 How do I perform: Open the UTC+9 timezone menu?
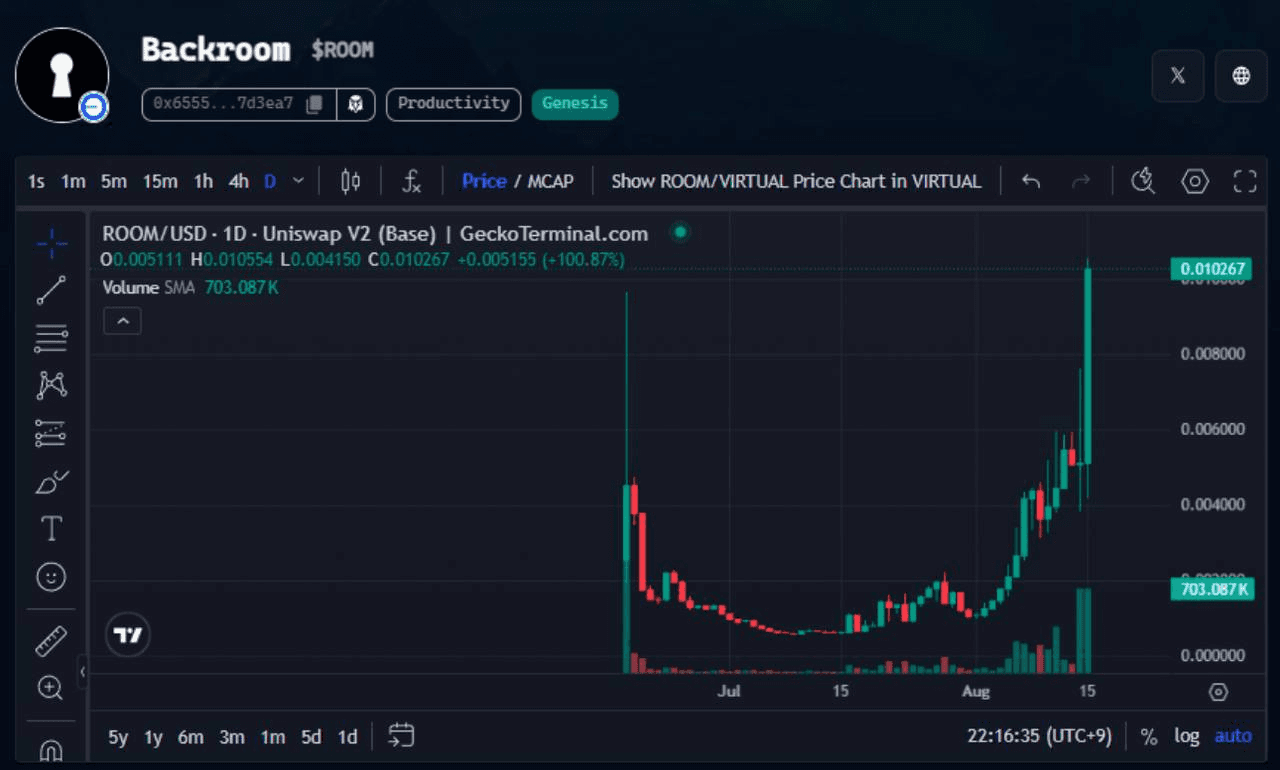pyautogui.click(x=1039, y=736)
